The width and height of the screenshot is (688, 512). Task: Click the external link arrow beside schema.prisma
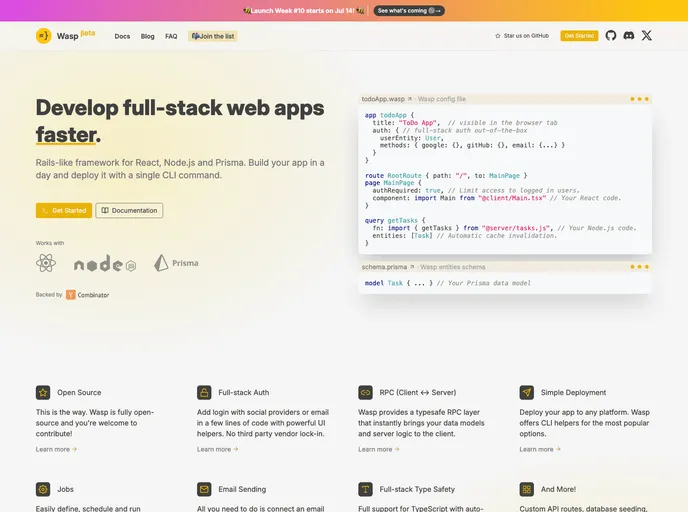tap(412, 267)
